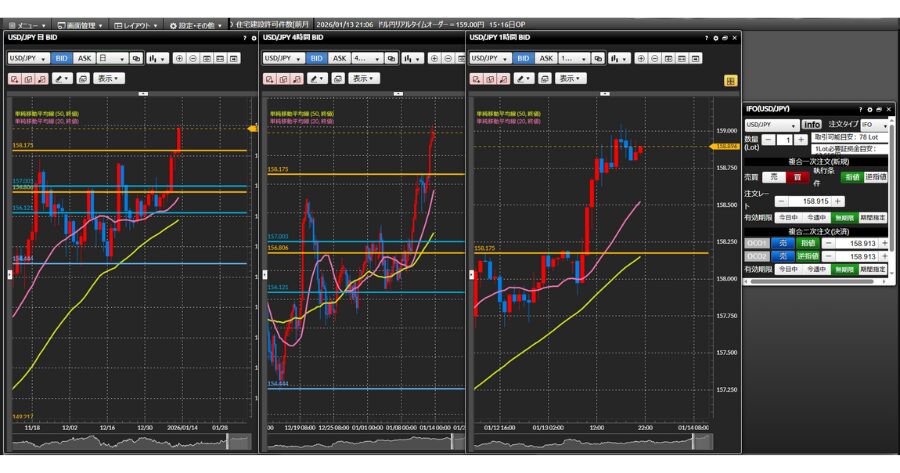Click help question mark on daily chart header

click(243, 38)
